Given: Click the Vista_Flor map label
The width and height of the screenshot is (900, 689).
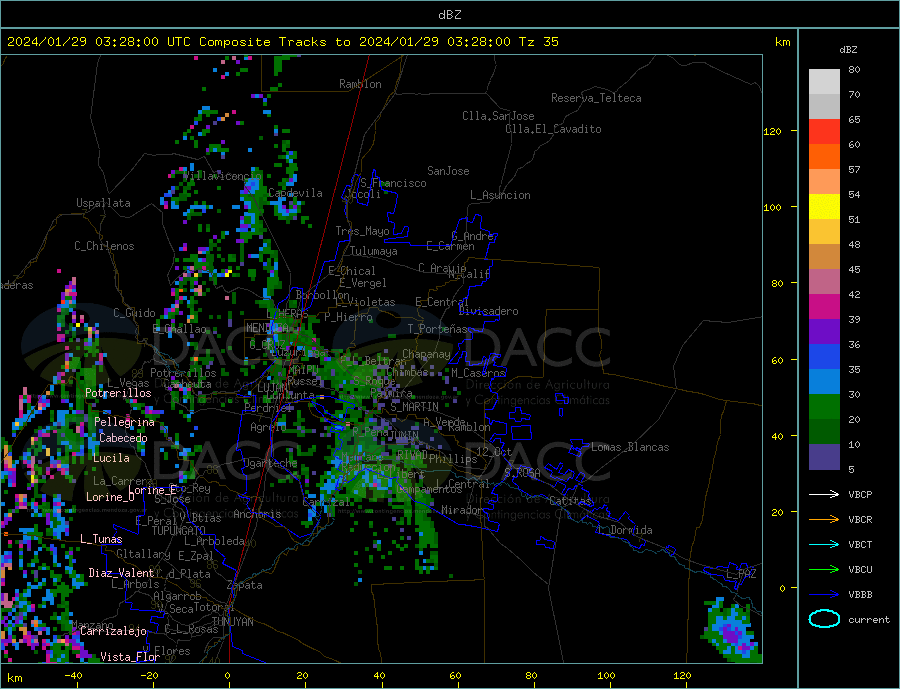Looking at the screenshot, I should coord(130,657).
